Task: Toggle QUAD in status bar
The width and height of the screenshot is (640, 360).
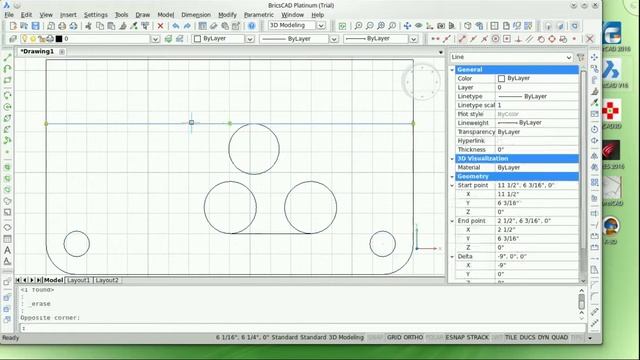Action: click(x=560, y=338)
